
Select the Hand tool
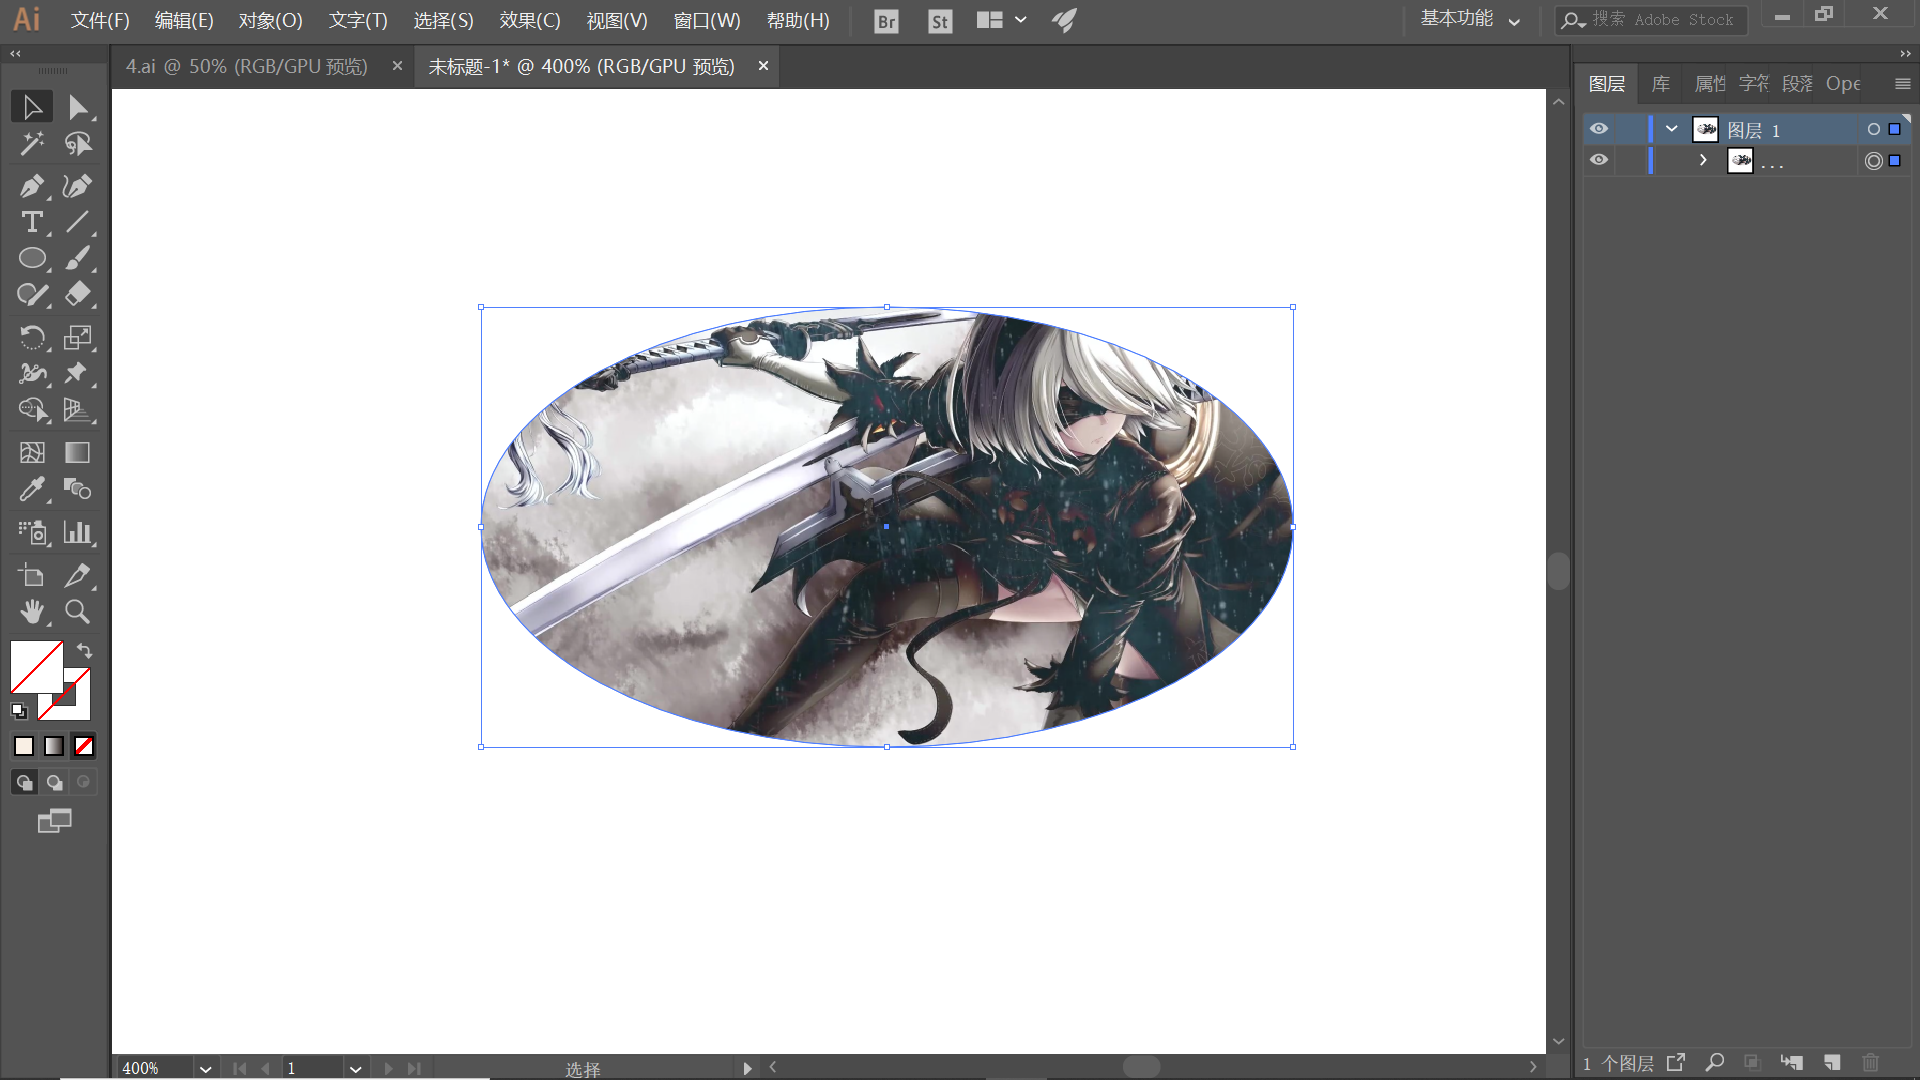(32, 611)
